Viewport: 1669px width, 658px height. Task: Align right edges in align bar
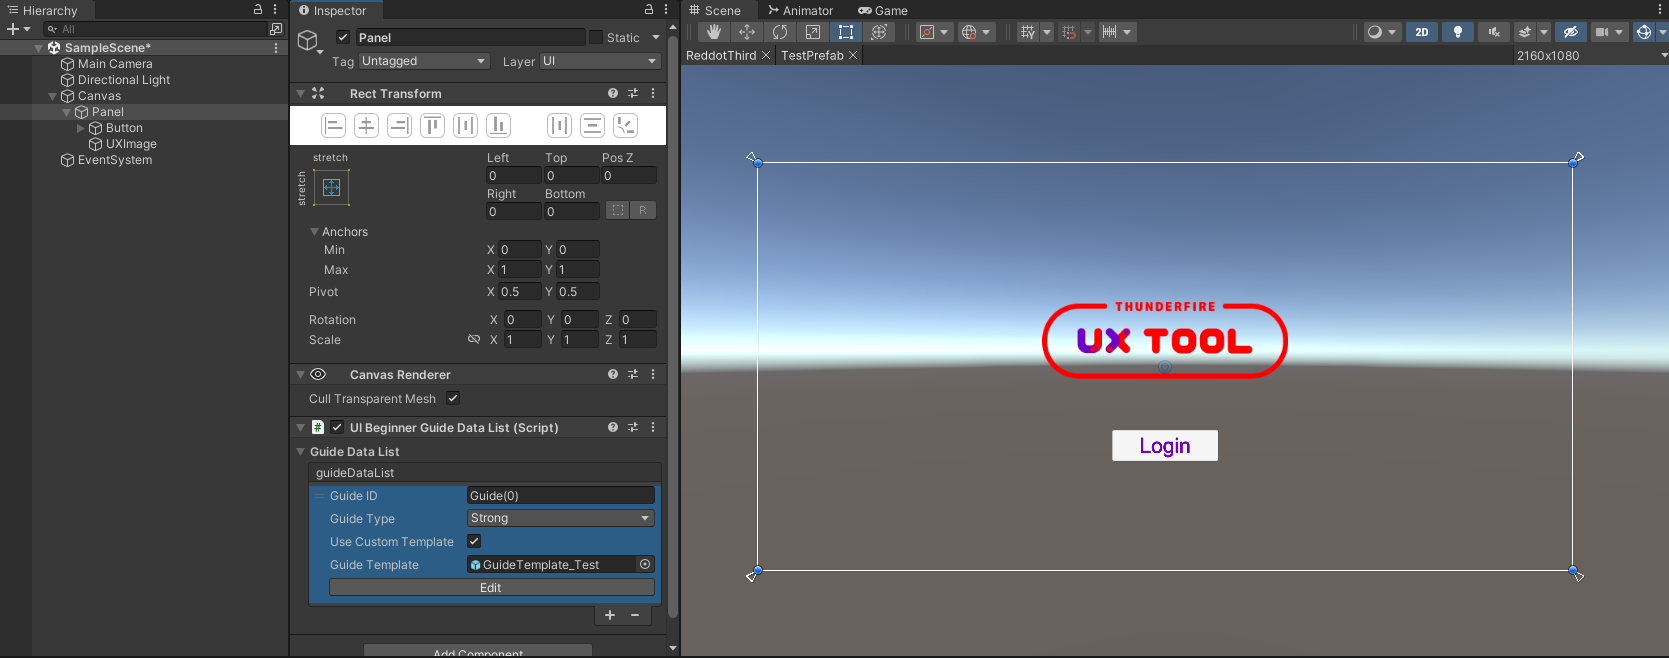coord(400,125)
